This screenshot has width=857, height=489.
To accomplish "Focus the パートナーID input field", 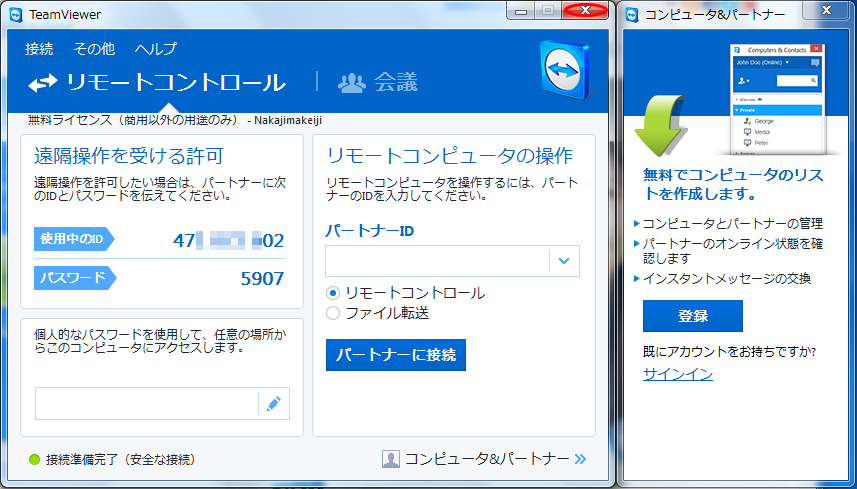I will 437,261.
